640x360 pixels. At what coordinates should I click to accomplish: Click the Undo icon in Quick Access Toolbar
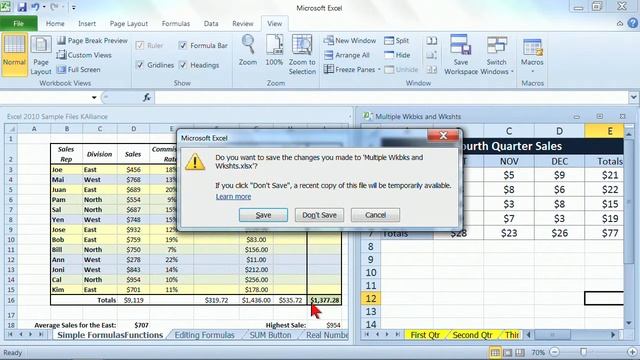pyautogui.click(x=35, y=7)
